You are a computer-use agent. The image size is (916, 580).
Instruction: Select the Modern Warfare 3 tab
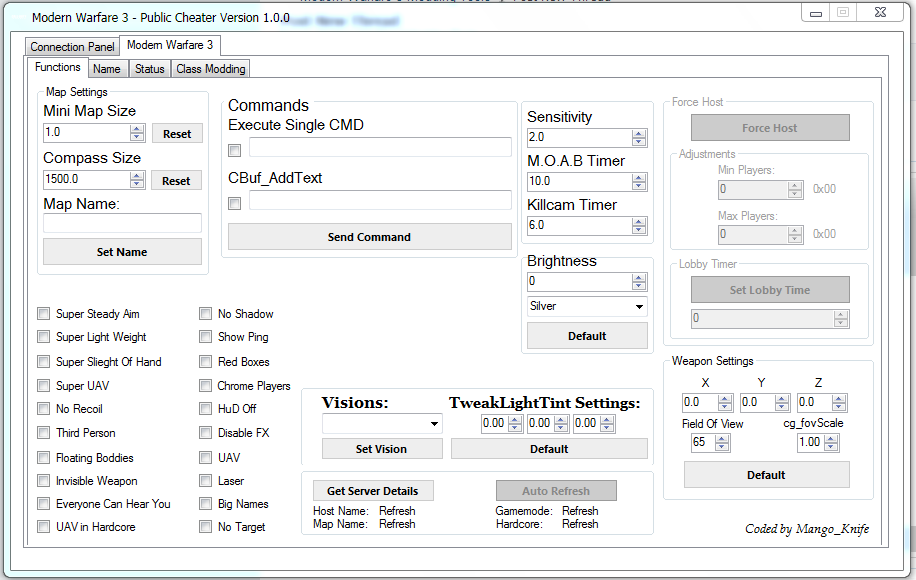pos(170,45)
